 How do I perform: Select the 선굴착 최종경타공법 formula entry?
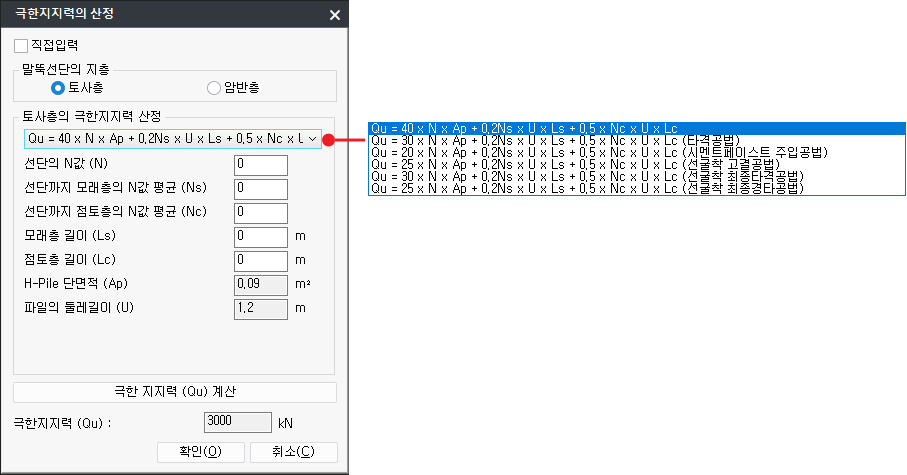[584, 188]
